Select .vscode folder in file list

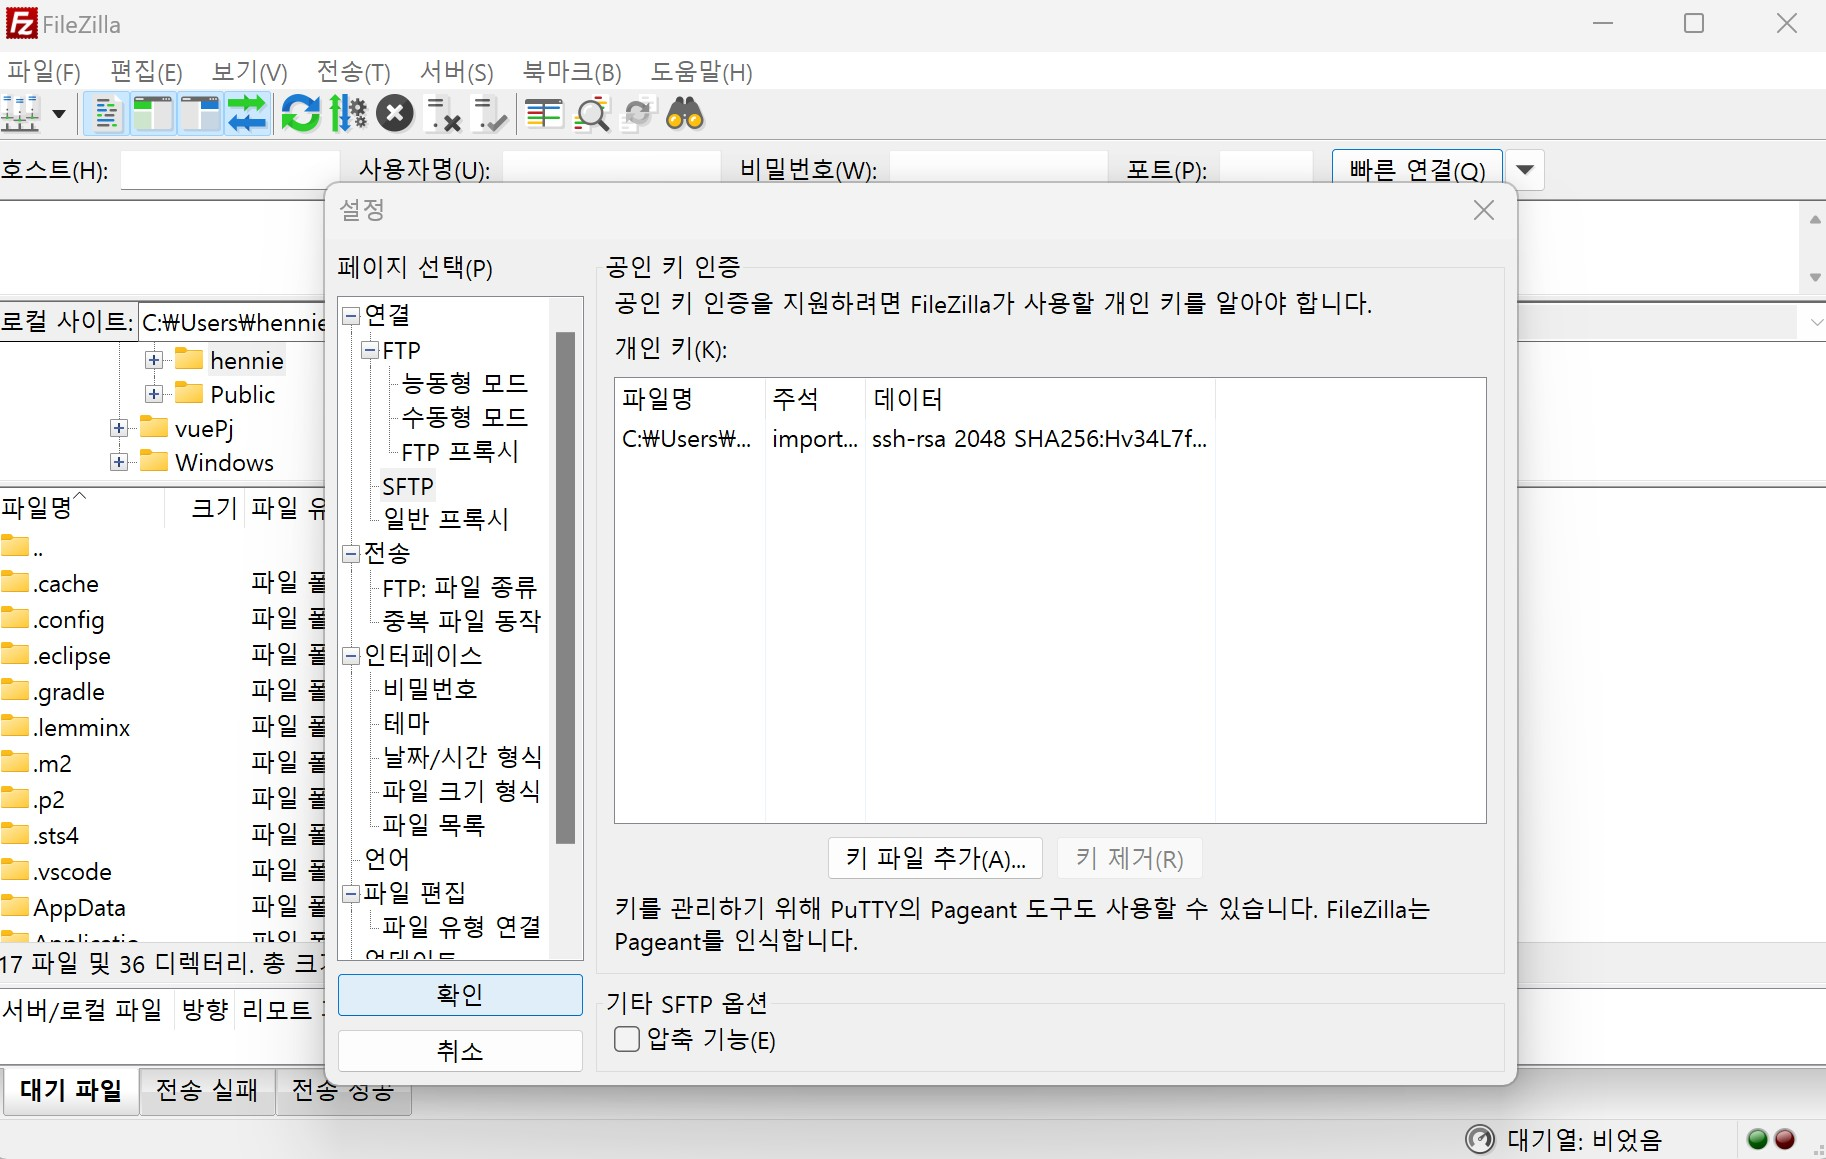[x=72, y=872]
